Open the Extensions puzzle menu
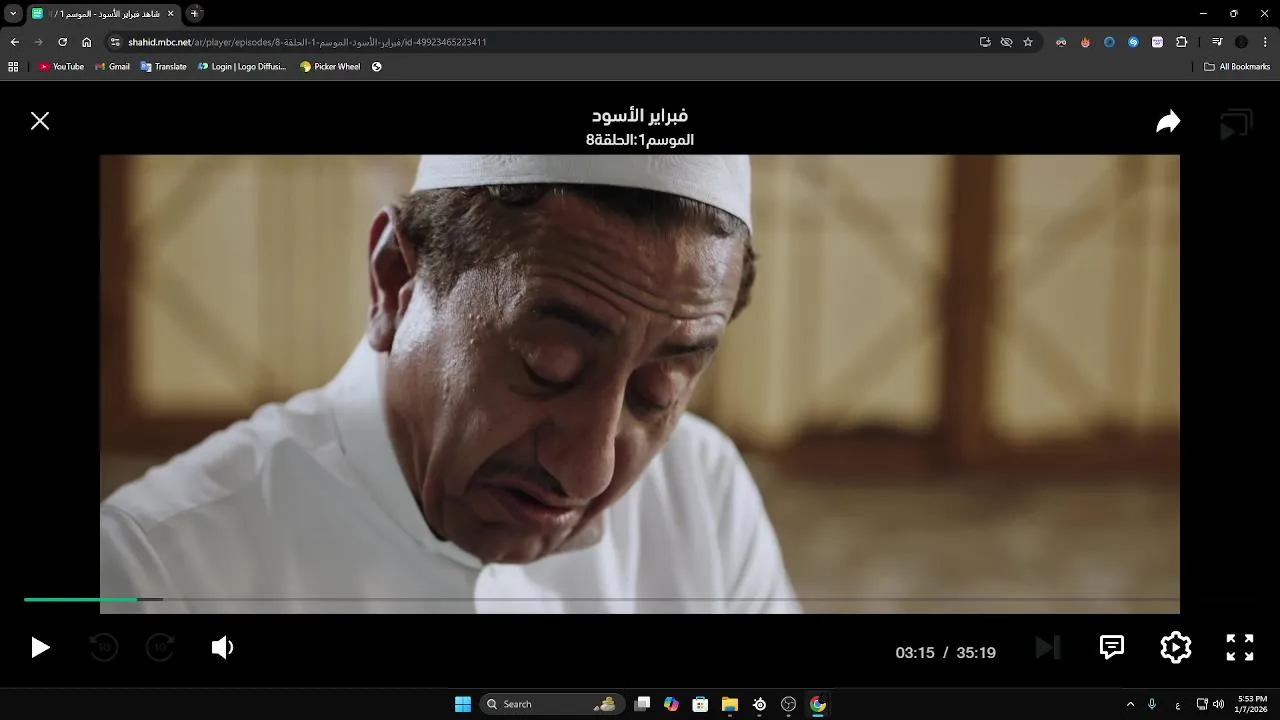 (1181, 42)
